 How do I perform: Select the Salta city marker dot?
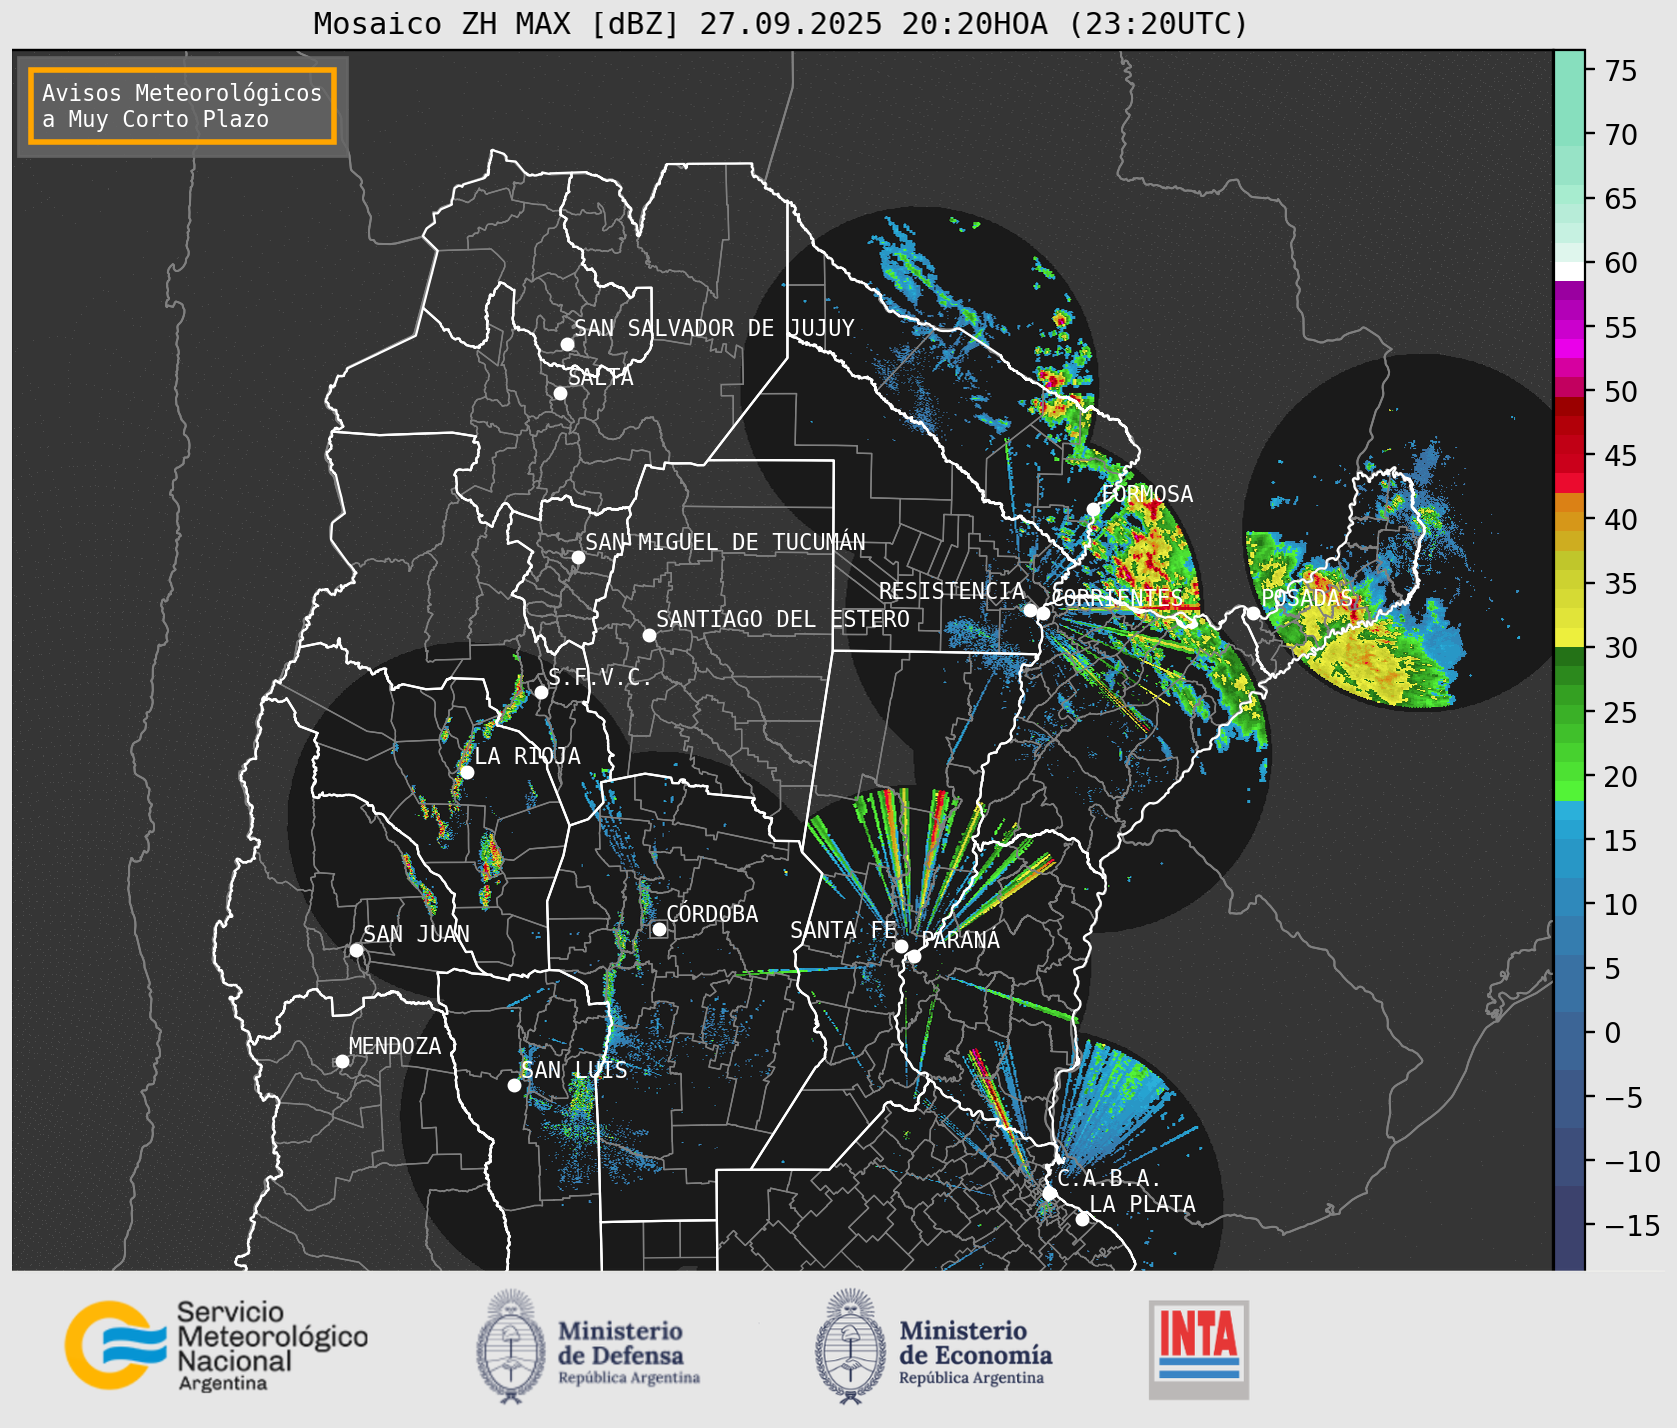pyautogui.click(x=560, y=393)
